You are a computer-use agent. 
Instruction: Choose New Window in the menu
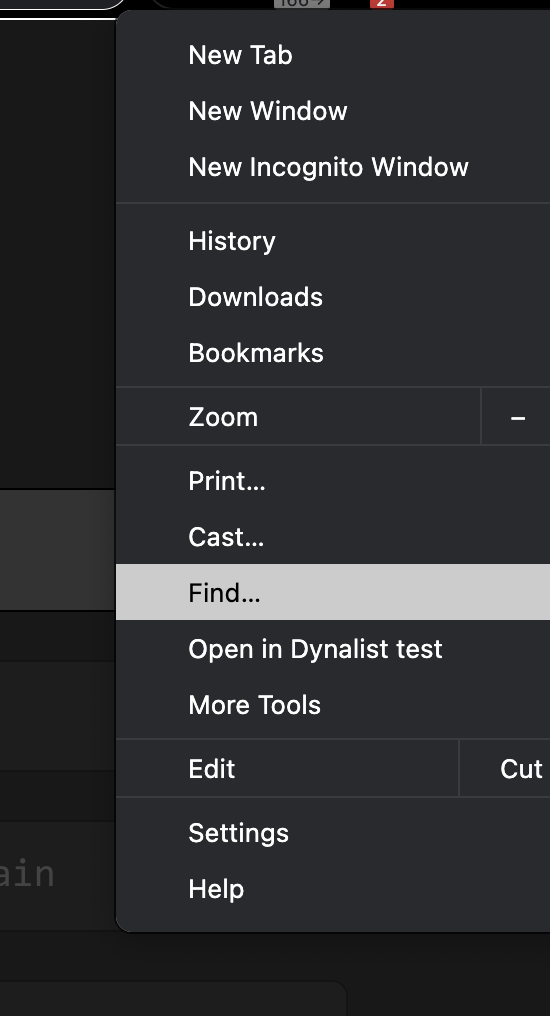click(x=333, y=111)
